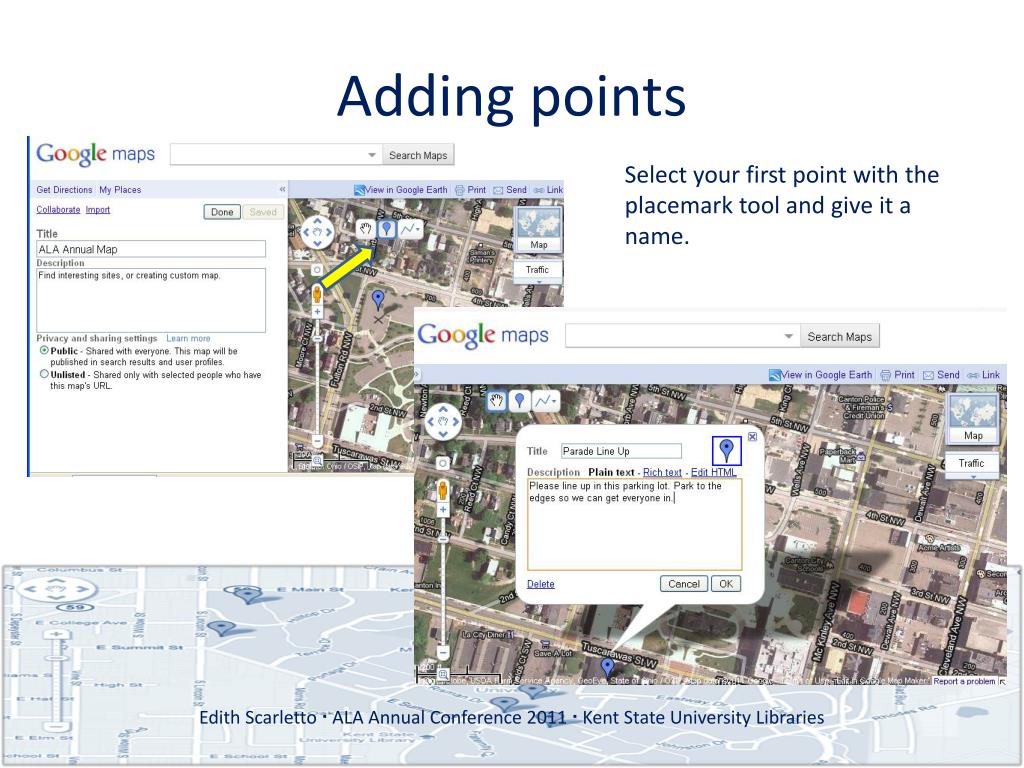Click the round location button under the ALA map's compass
The height and width of the screenshot is (768, 1024).
click(x=317, y=269)
